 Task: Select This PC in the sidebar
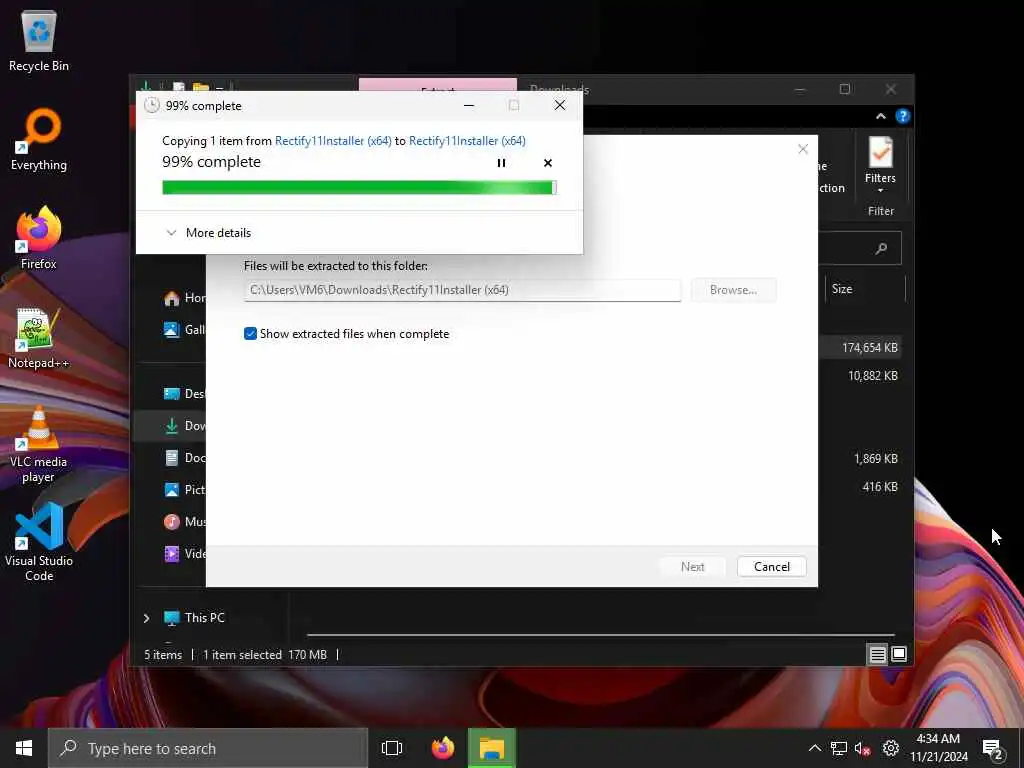pyautogui.click(x=194, y=618)
